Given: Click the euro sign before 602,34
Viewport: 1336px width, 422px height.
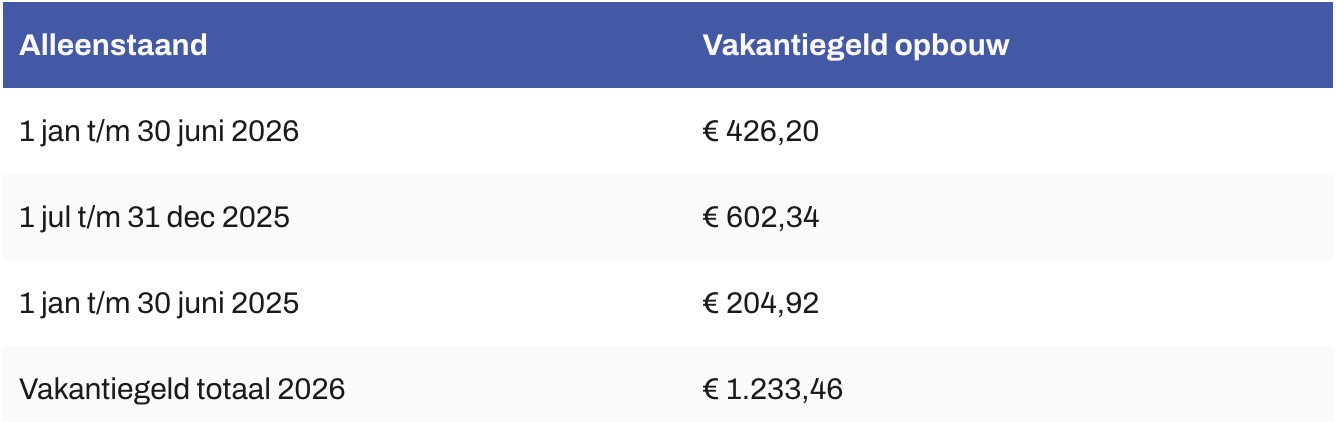Looking at the screenshot, I should 711,217.
